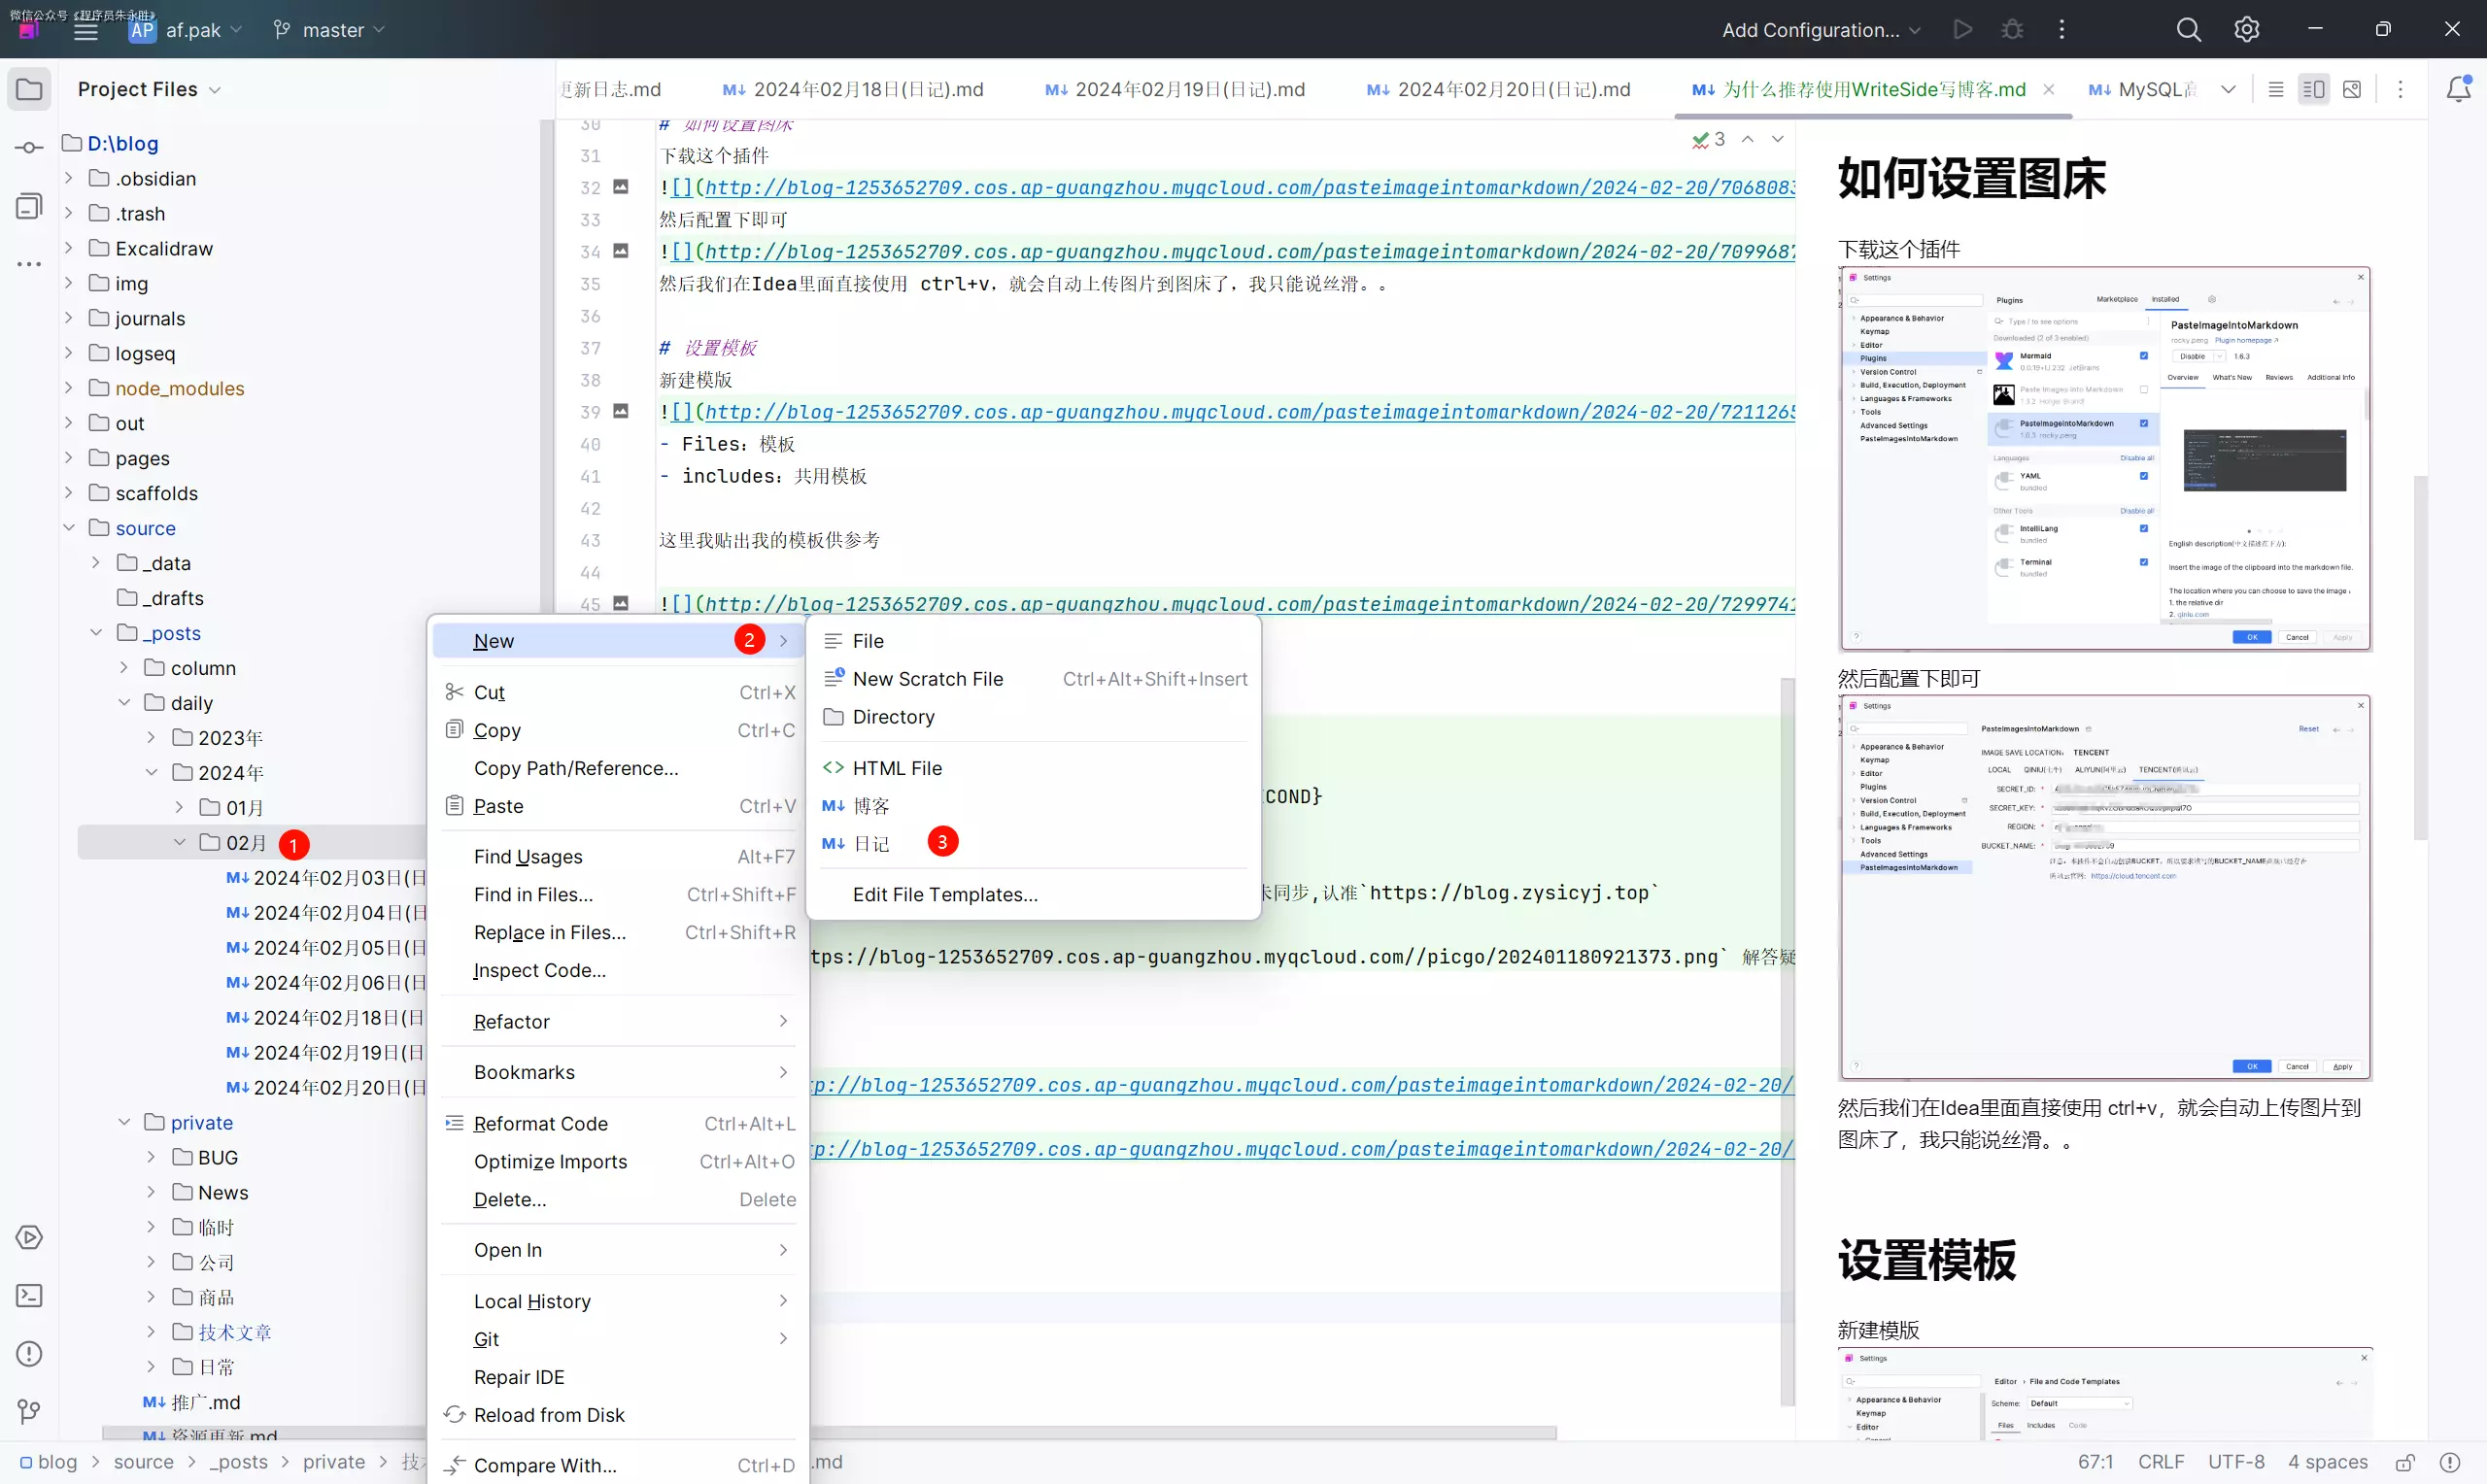Switch to editor-only view mode

2276,89
